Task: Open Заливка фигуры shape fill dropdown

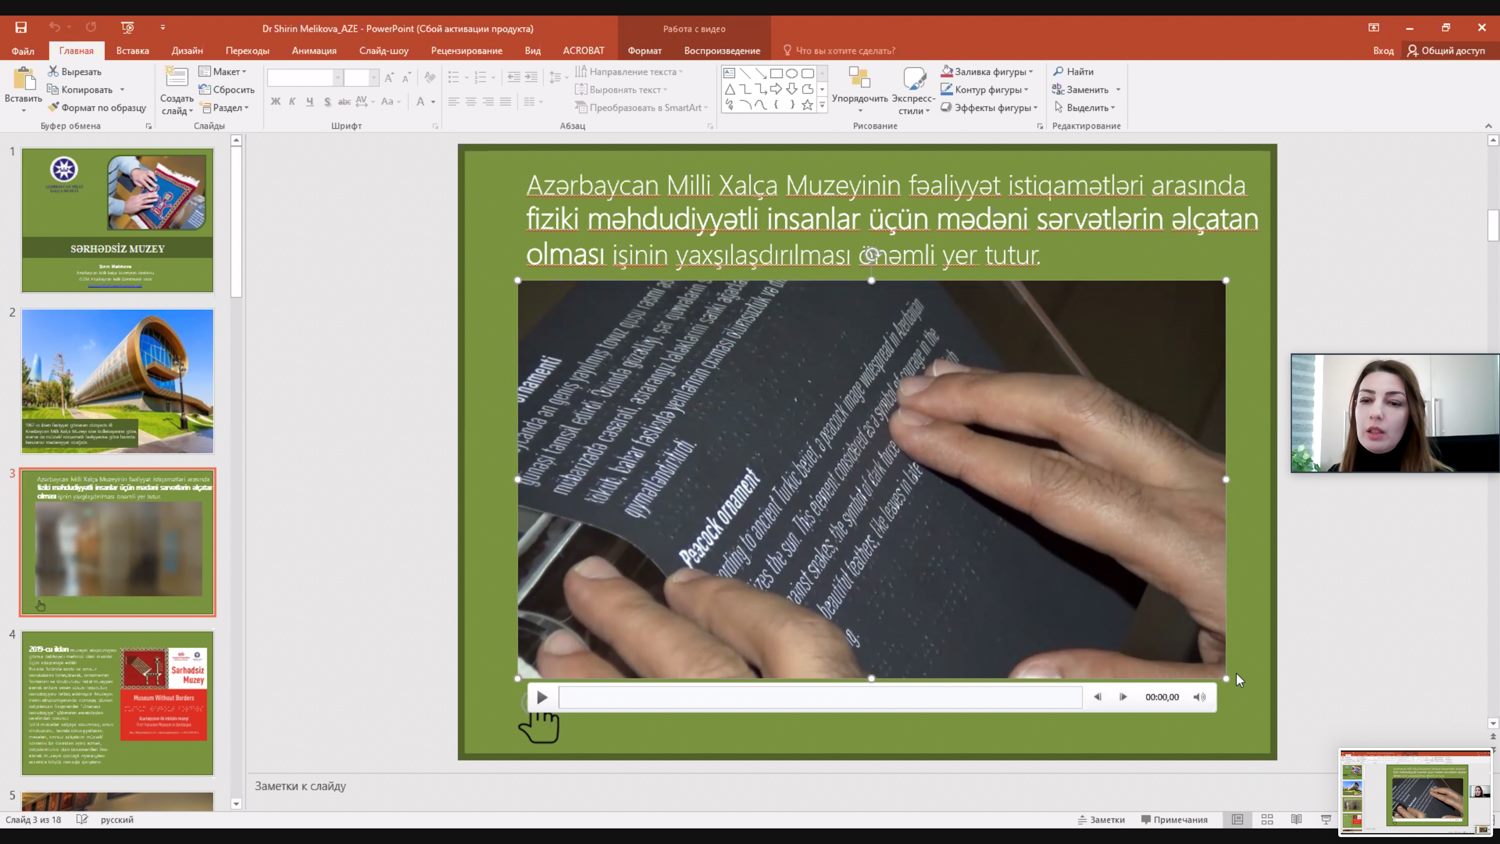Action: (x=987, y=72)
